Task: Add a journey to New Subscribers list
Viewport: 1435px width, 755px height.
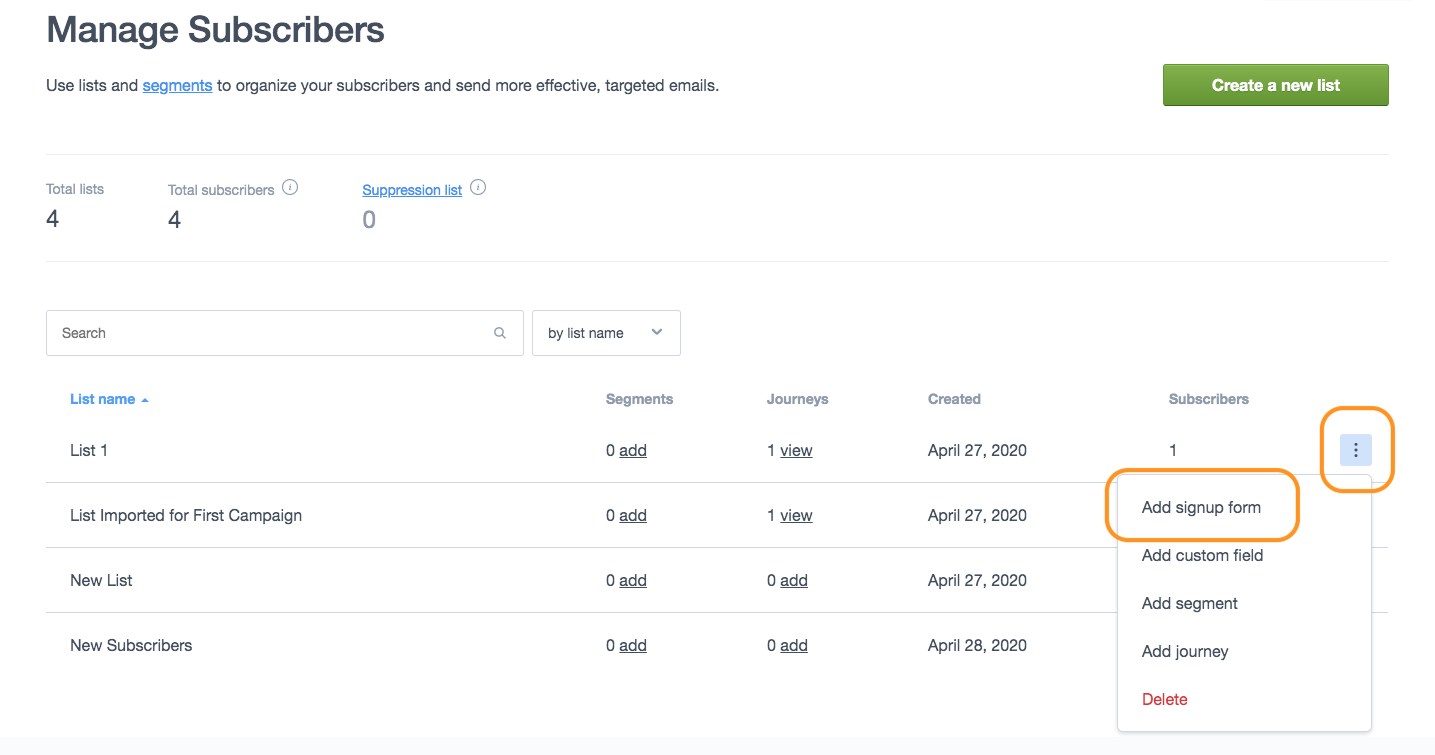Action: [x=794, y=646]
